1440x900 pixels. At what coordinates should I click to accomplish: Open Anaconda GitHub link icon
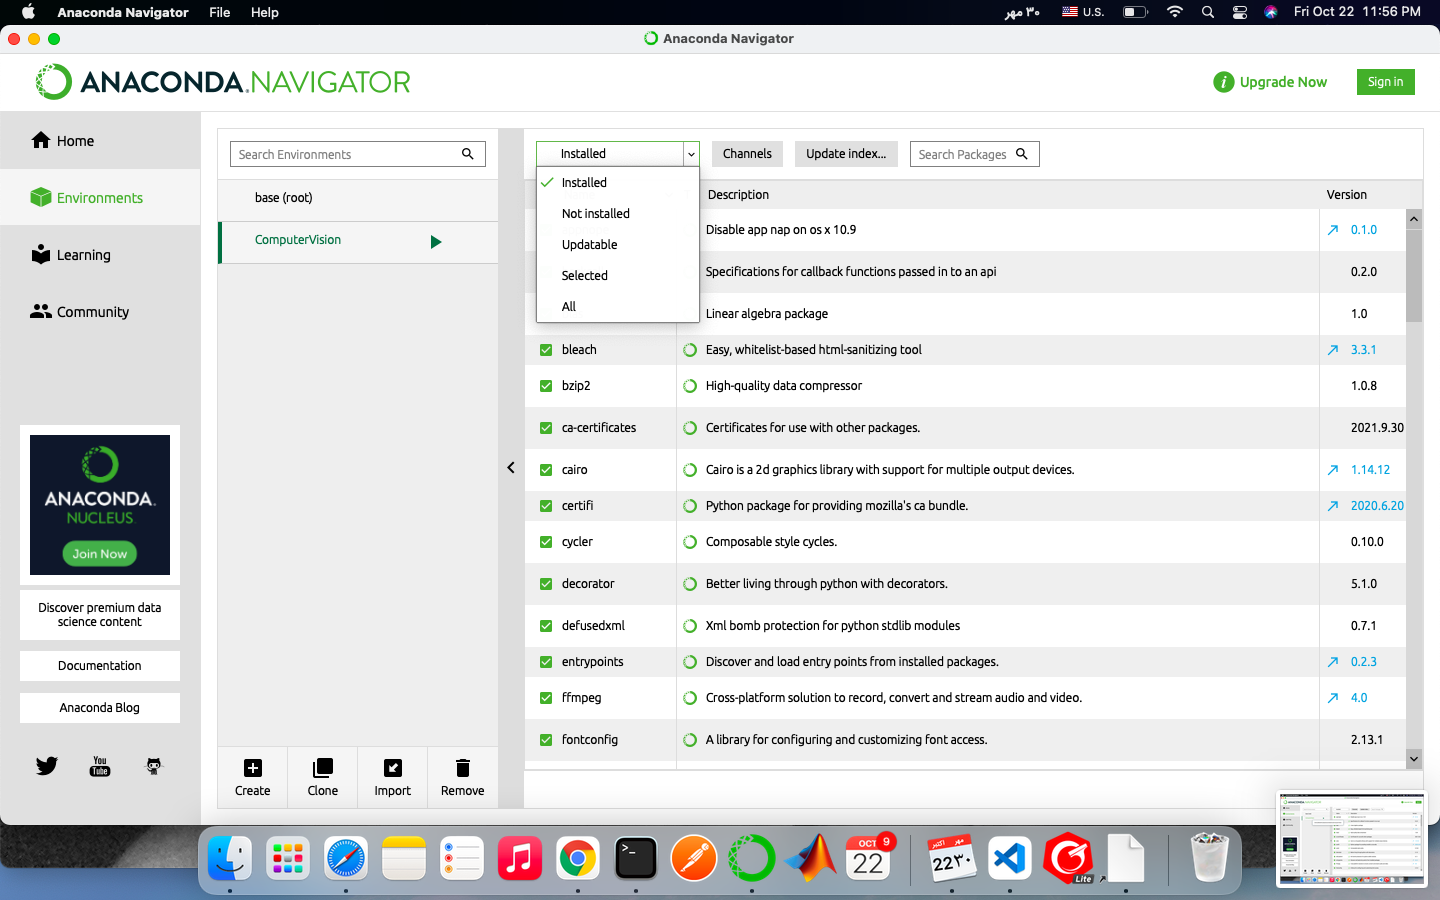click(x=154, y=766)
